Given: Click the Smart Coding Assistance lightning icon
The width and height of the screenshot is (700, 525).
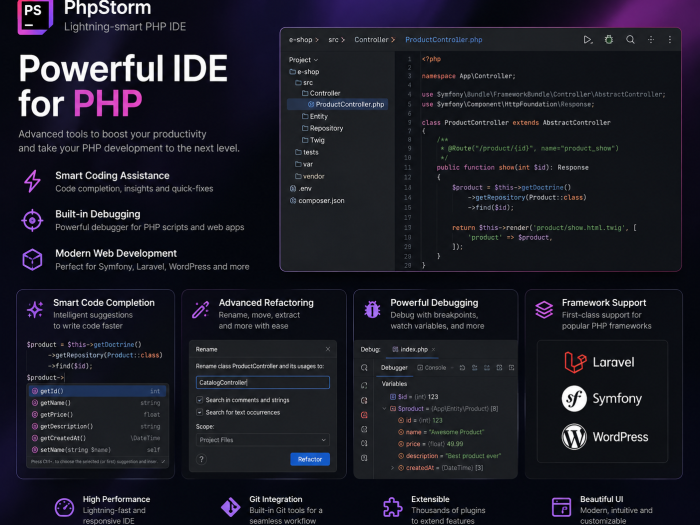Looking at the screenshot, I should 32,181.
